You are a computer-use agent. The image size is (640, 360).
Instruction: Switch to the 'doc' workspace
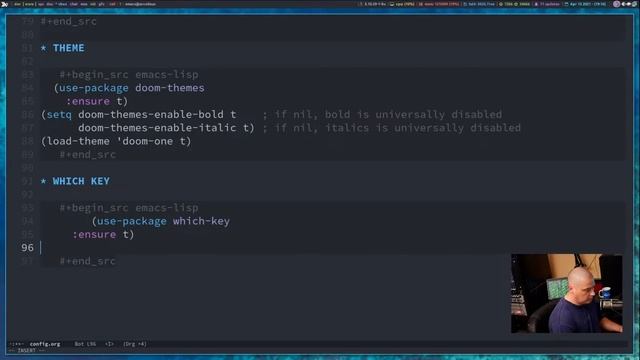click(50, 4)
